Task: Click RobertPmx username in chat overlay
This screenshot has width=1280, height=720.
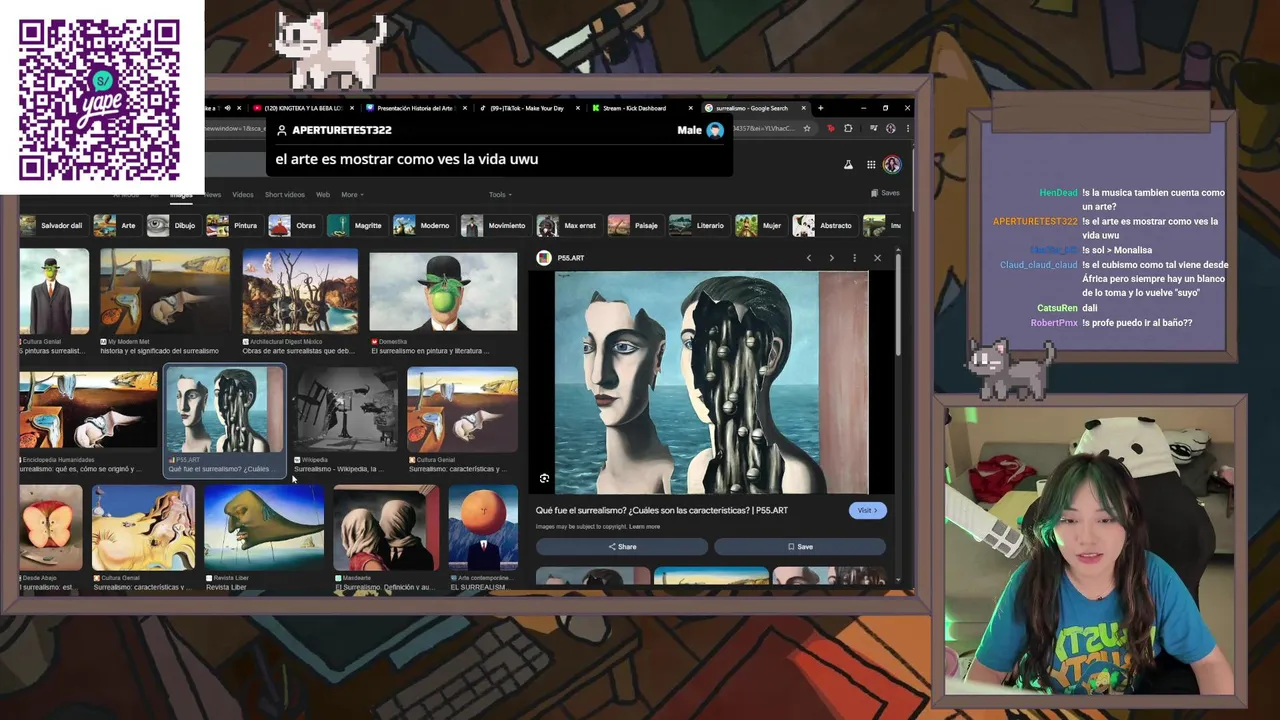Action: (1054, 323)
